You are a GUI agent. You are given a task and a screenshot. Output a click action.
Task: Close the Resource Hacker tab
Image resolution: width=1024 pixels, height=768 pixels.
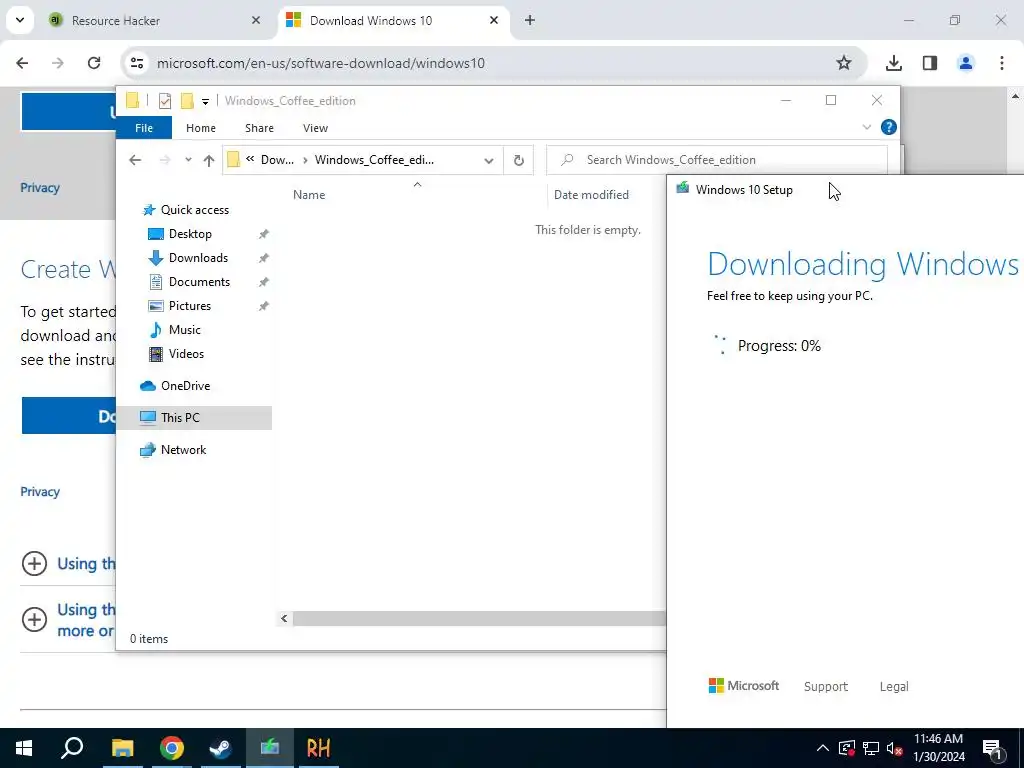click(x=256, y=20)
